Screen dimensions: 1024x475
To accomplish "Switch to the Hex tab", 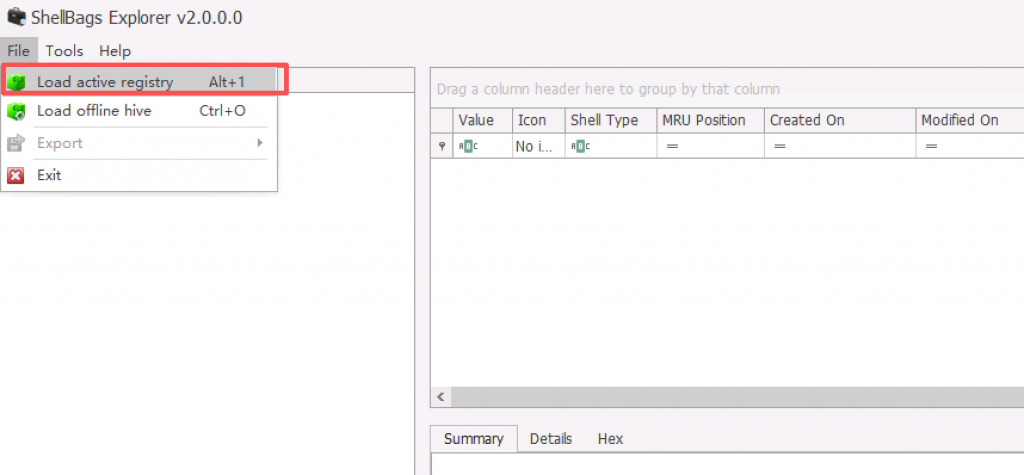I will click(610, 439).
